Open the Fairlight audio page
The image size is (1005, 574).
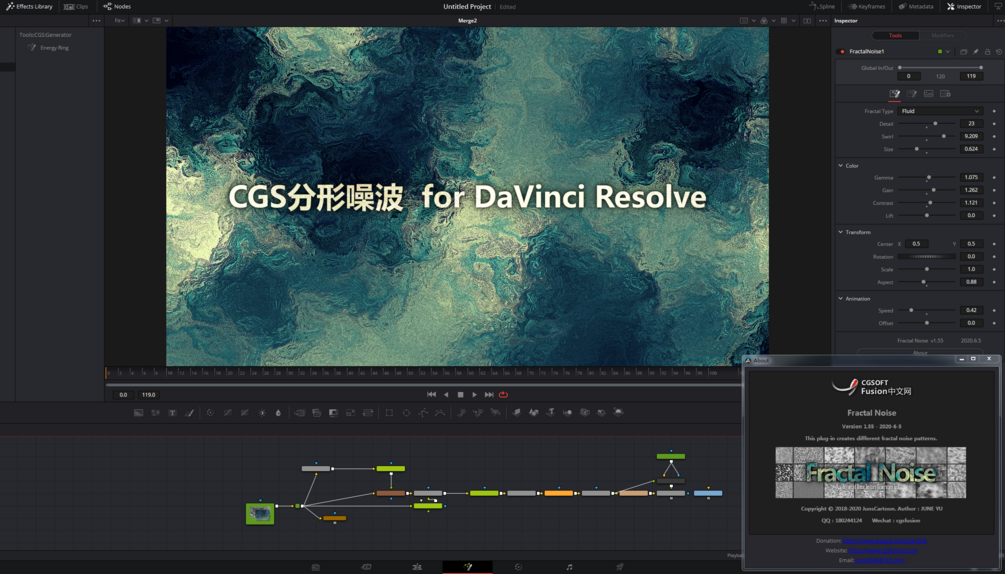[569, 567]
